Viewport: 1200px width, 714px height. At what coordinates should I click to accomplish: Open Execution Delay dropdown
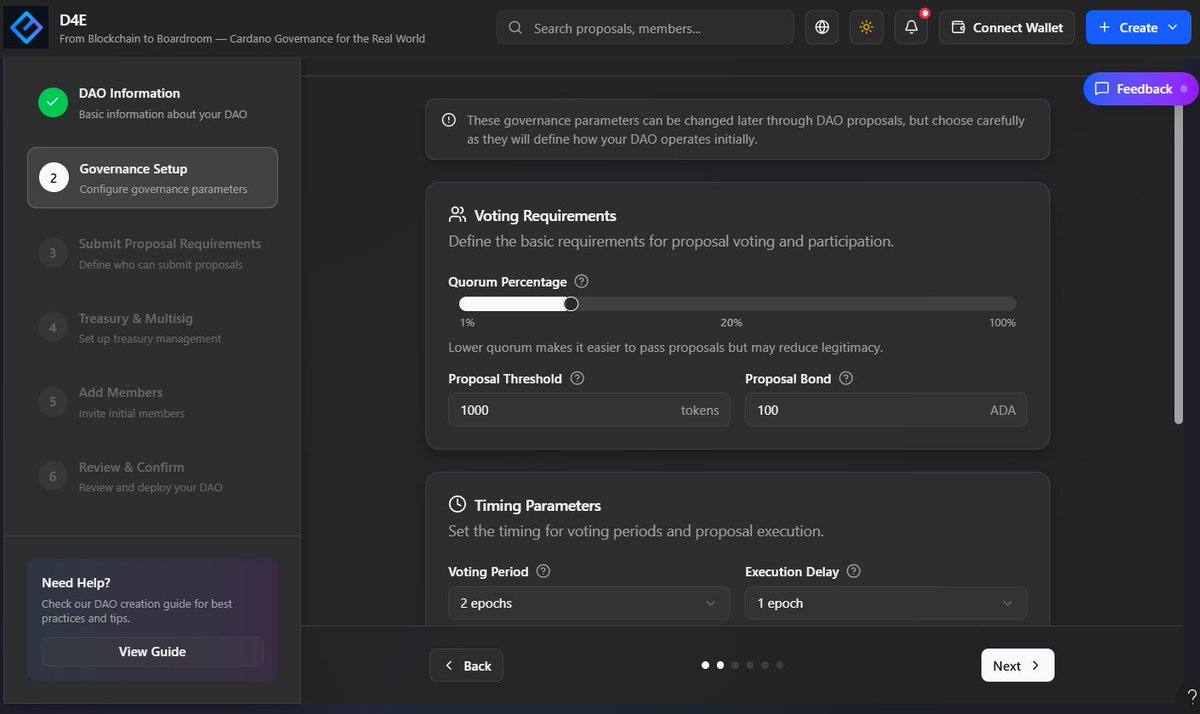click(x=886, y=603)
